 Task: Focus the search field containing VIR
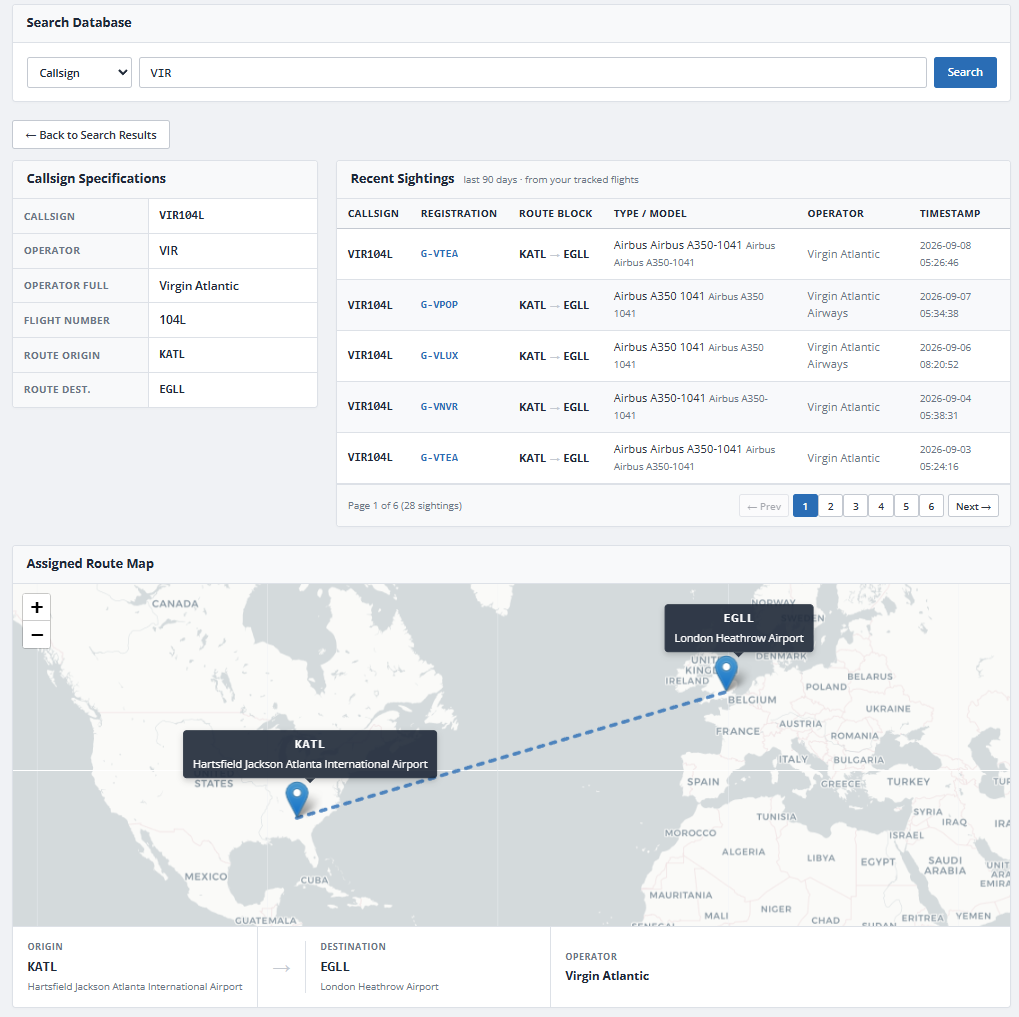532,72
